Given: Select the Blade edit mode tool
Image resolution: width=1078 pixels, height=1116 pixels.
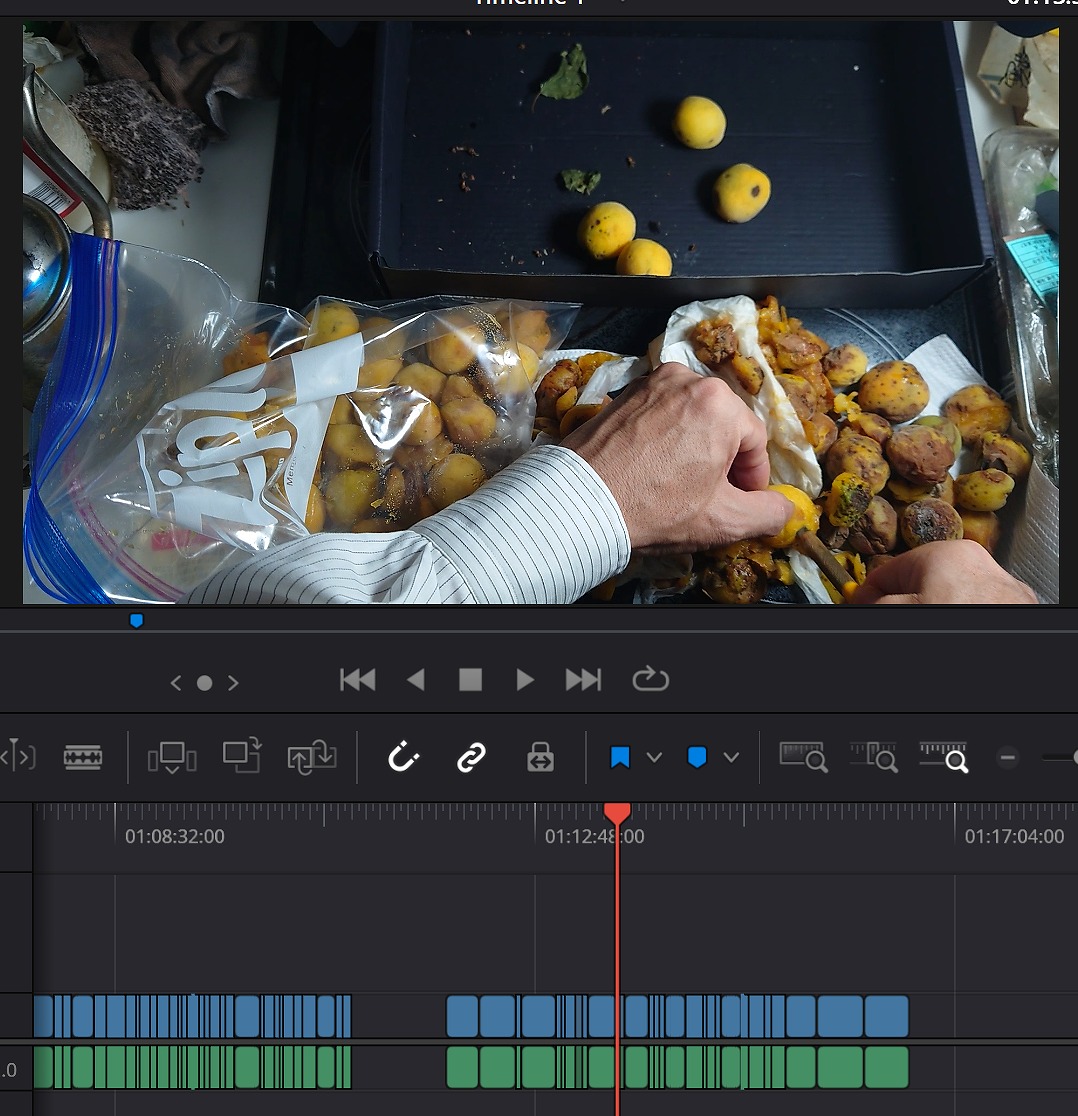Looking at the screenshot, I should [x=82, y=757].
